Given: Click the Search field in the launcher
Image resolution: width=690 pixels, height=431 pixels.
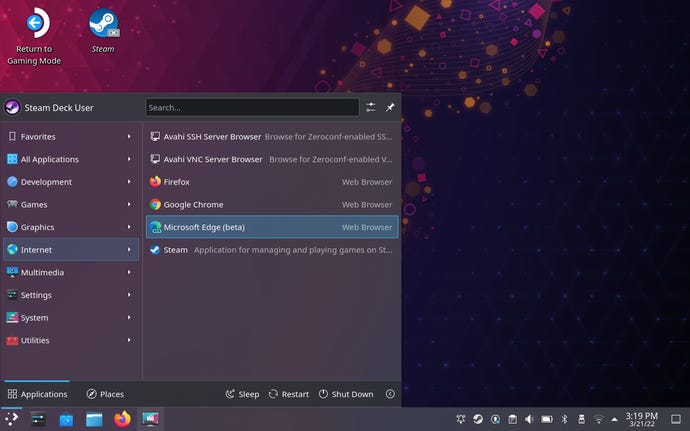Looking at the screenshot, I should tap(252, 107).
